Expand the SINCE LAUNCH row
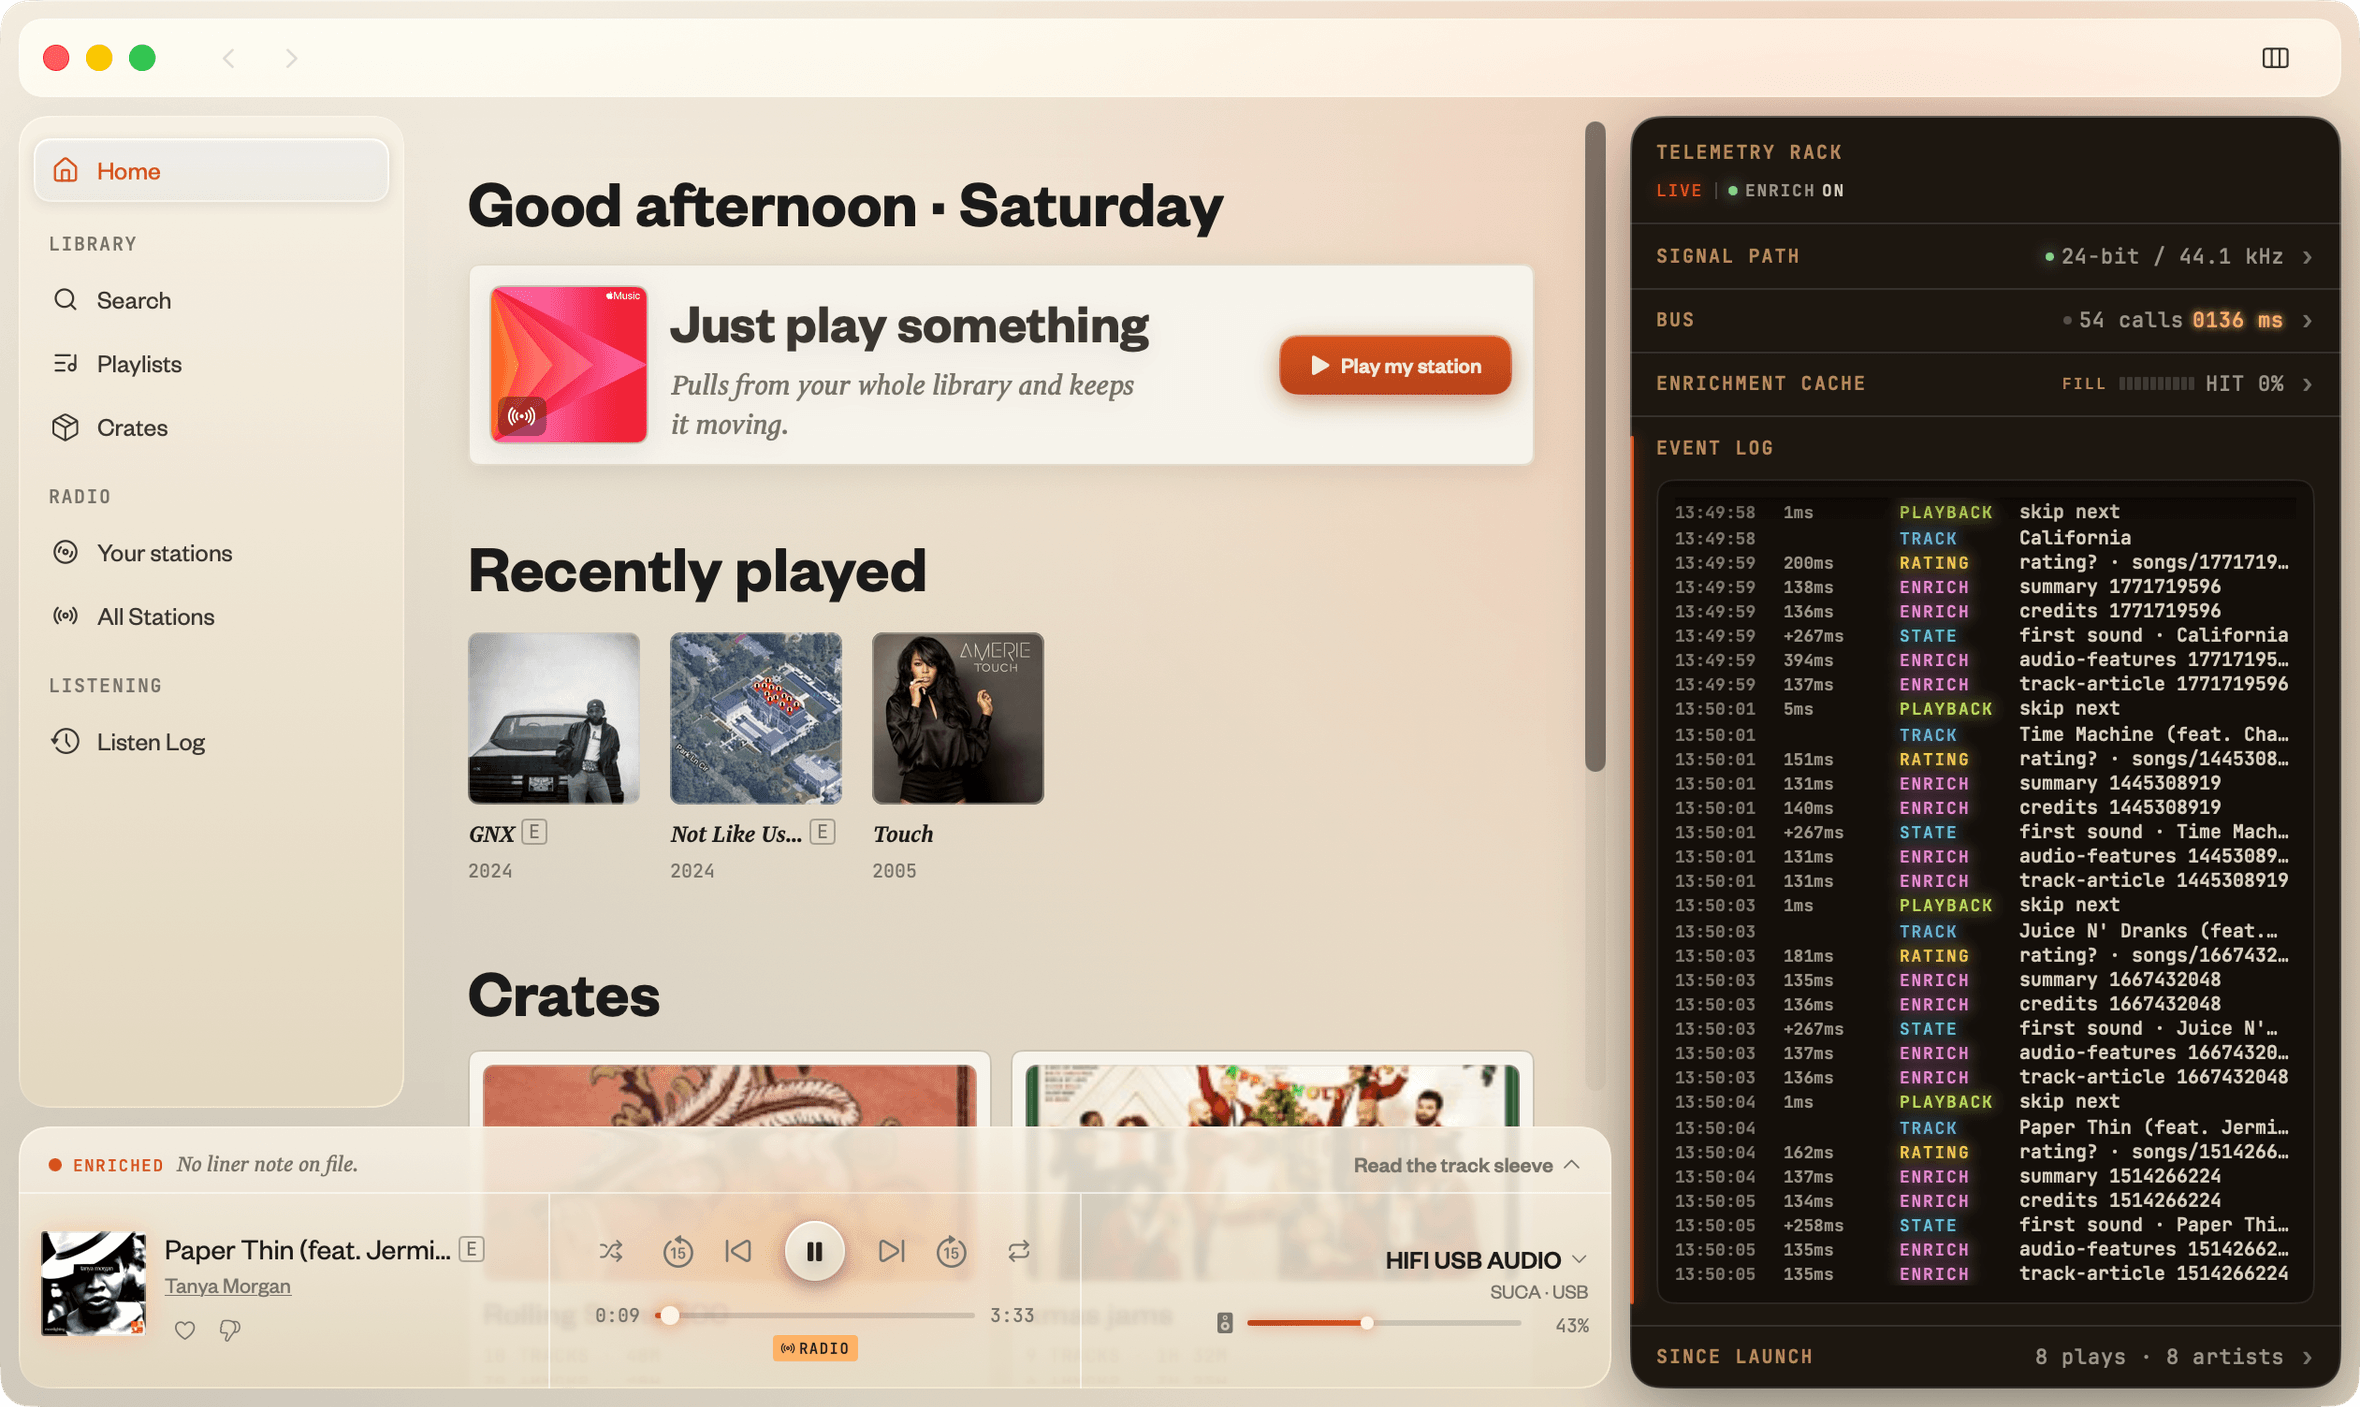This screenshot has width=2360, height=1407. 1985,1357
